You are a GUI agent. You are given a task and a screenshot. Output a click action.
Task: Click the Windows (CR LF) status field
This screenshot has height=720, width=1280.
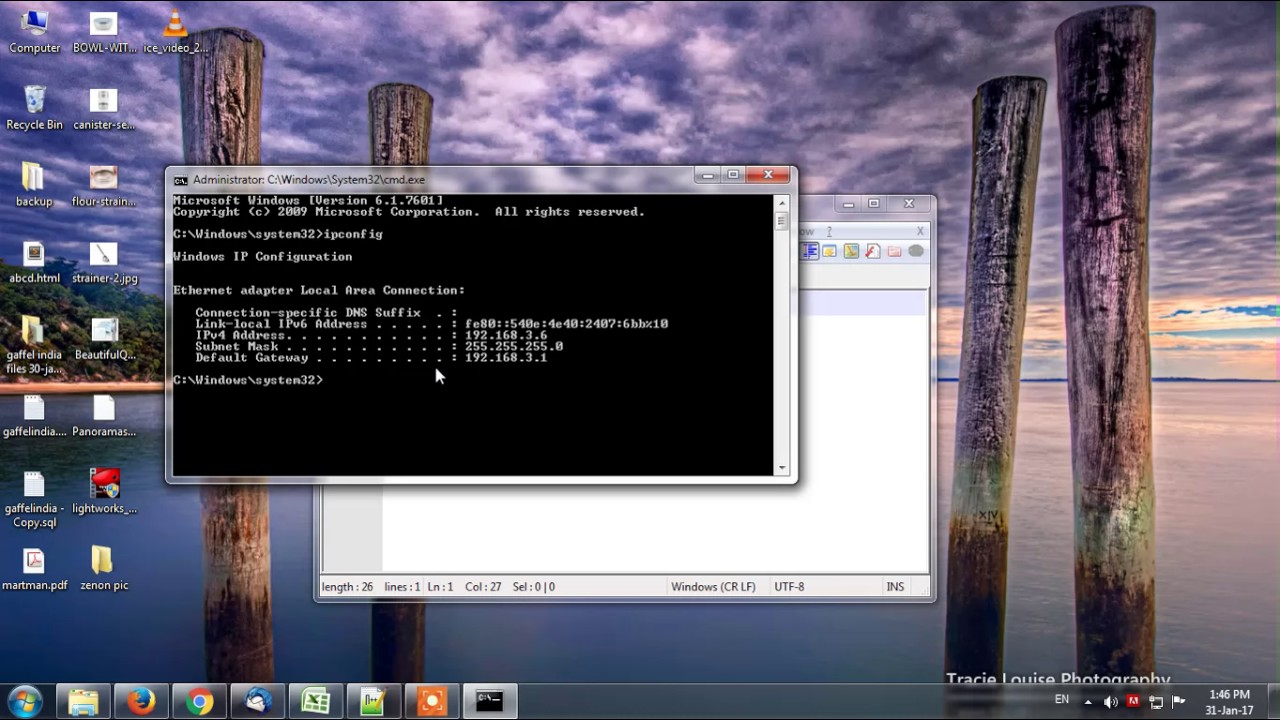coord(715,587)
